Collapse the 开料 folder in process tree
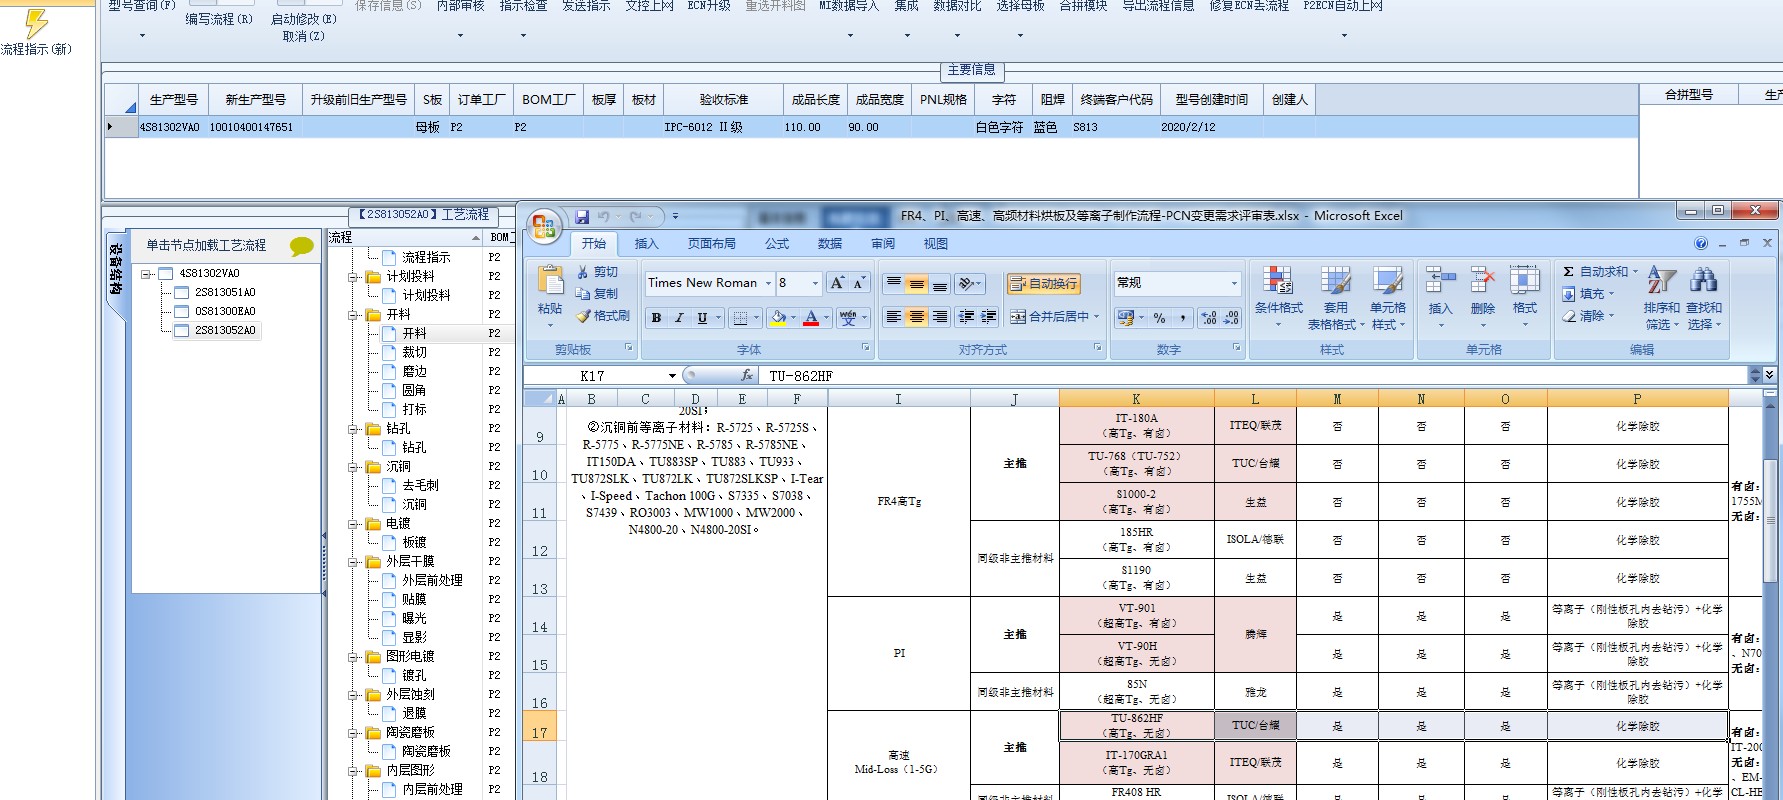Viewport: 1783px width, 800px height. (x=353, y=315)
